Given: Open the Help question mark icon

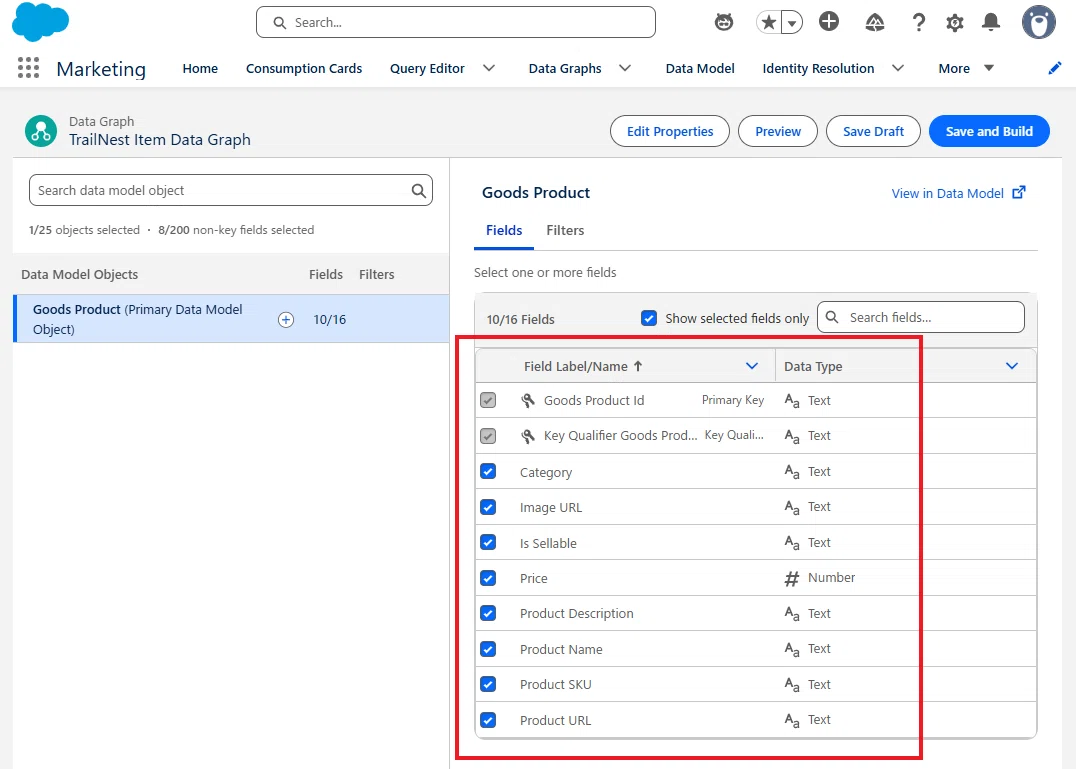Looking at the screenshot, I should [918, 23].
